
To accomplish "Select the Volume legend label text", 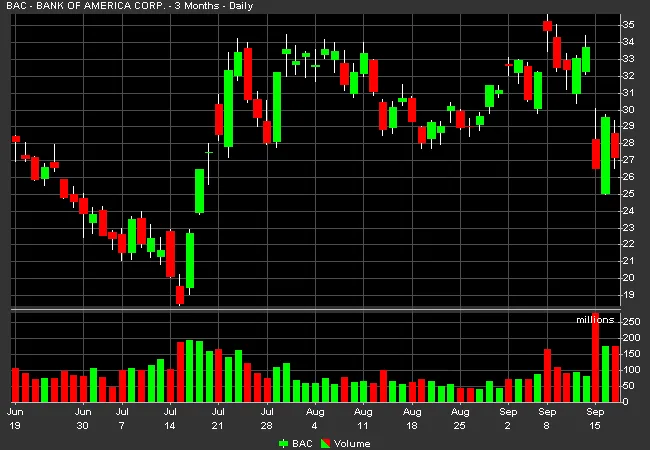I will (352, 443).
